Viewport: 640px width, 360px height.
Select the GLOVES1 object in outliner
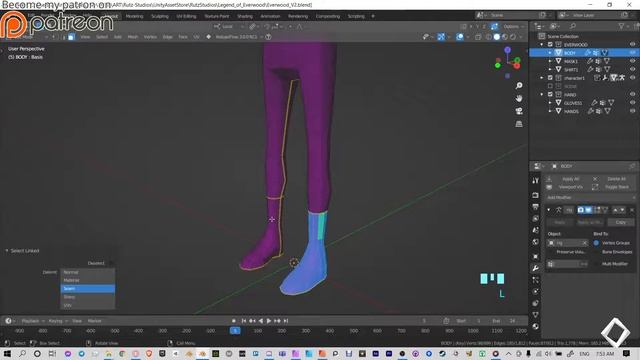point(573,103)
